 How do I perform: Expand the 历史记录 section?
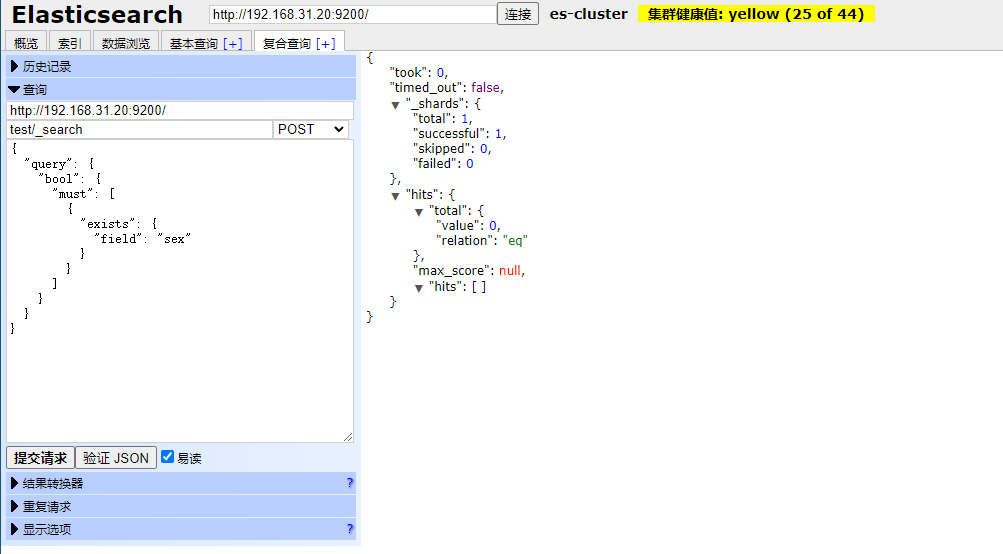click(181, 67)
